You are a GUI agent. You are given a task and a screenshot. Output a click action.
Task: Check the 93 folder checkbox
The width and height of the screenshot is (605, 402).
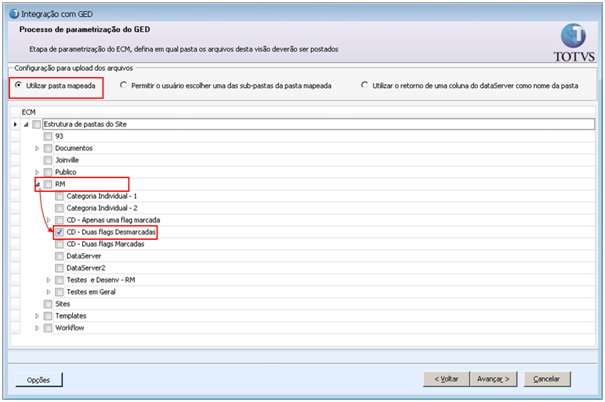point(48,136)
